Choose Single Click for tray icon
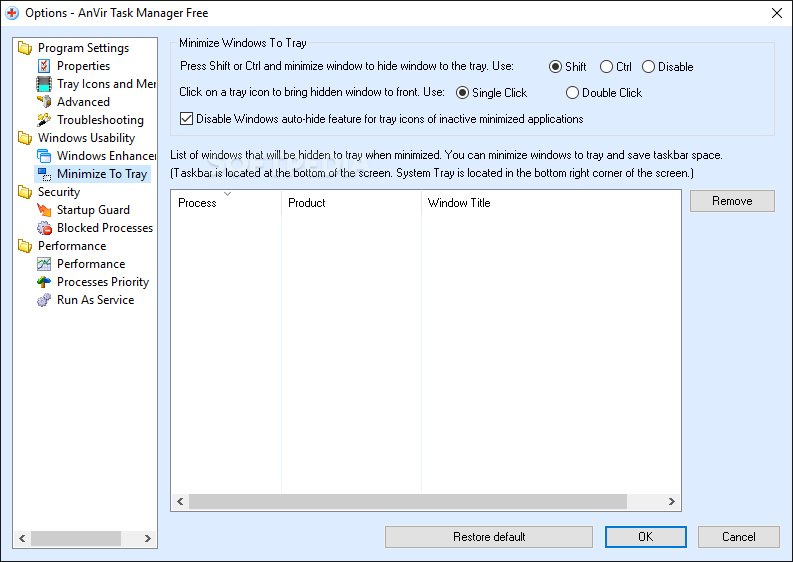Viewport: 793px width, 562px height. click(462, 93)
